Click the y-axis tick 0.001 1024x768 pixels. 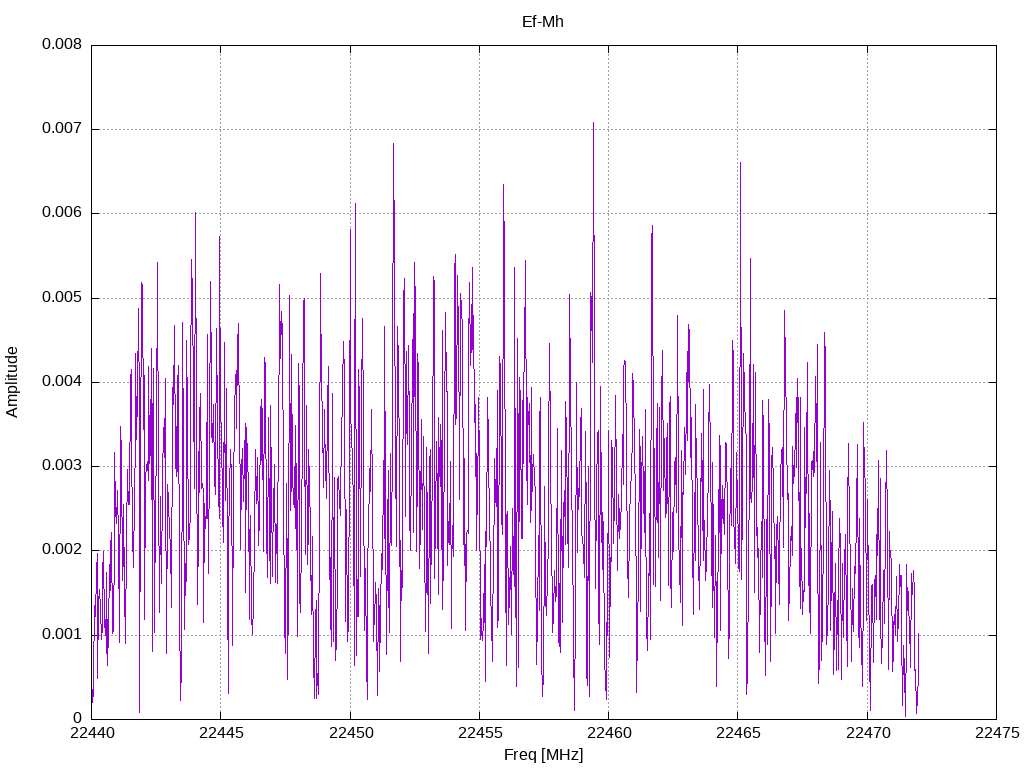coord(62,635)
